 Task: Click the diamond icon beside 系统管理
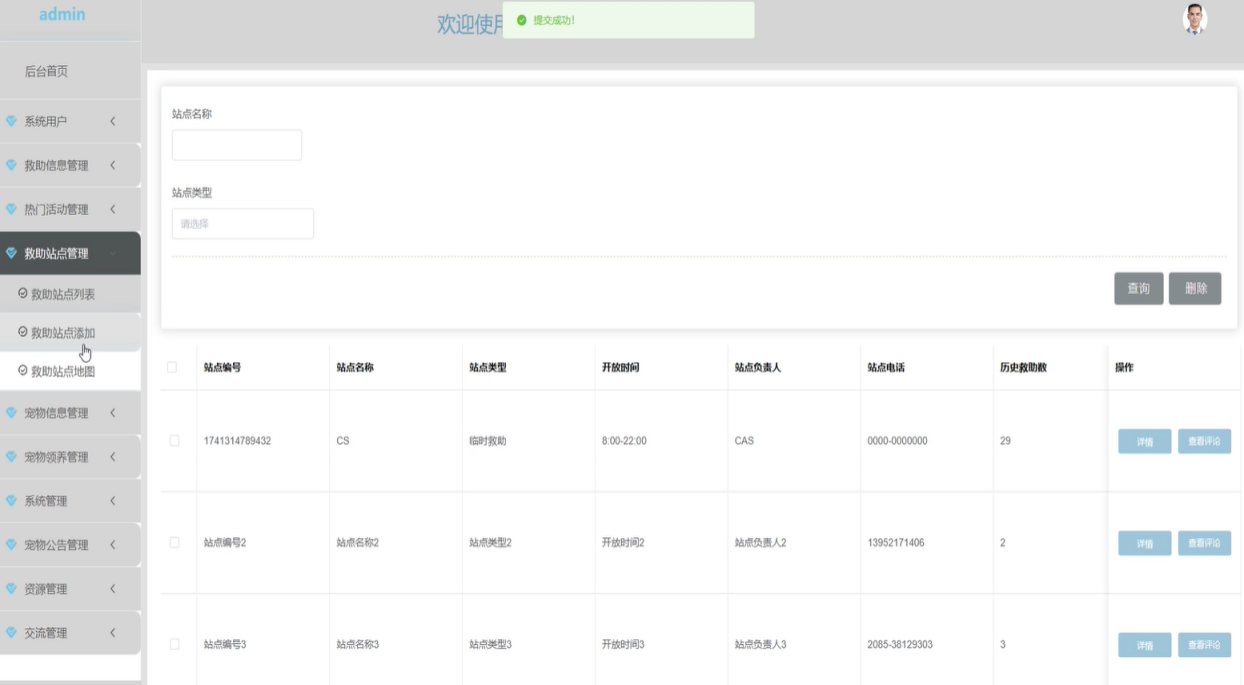(11, 501)
